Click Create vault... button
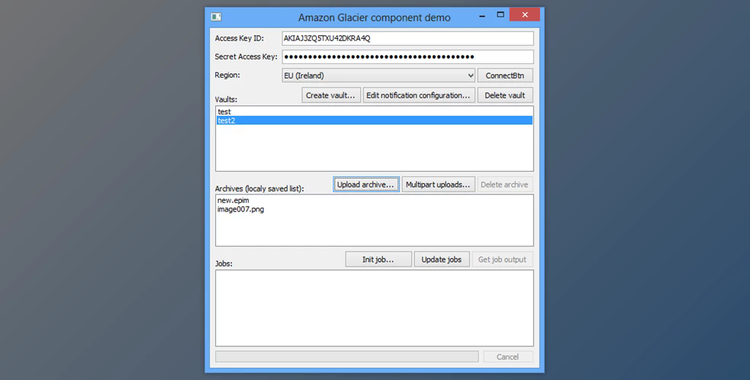The height and width of the screenshot is (380, 750). (331, 95)
